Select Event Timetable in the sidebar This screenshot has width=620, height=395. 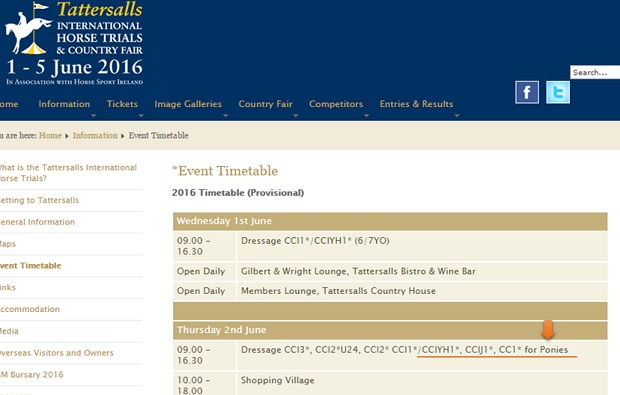[30, 265]
